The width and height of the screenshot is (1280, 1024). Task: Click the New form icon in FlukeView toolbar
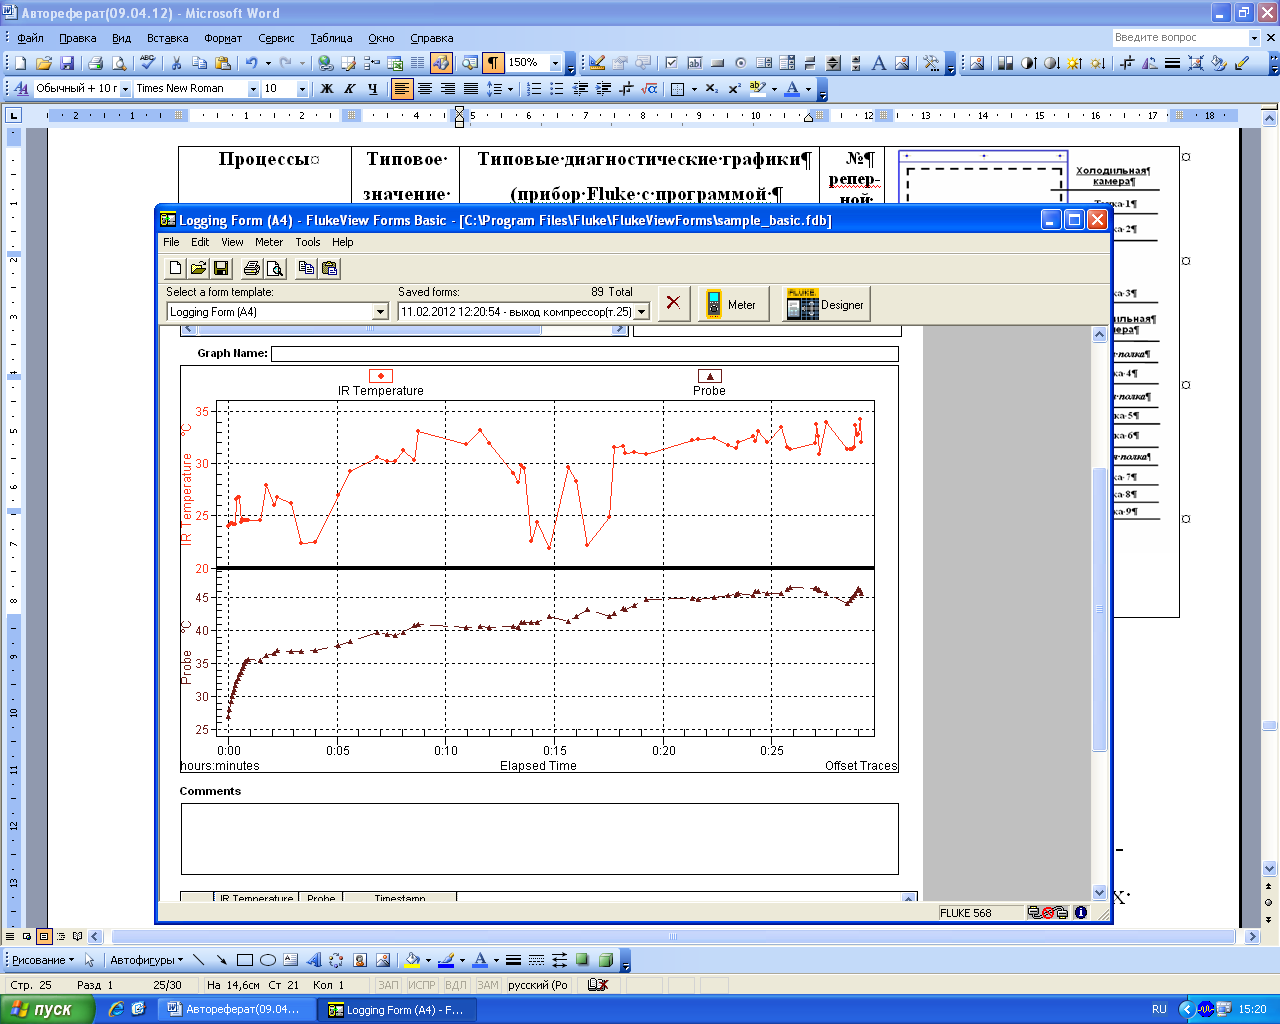point(176,268)
